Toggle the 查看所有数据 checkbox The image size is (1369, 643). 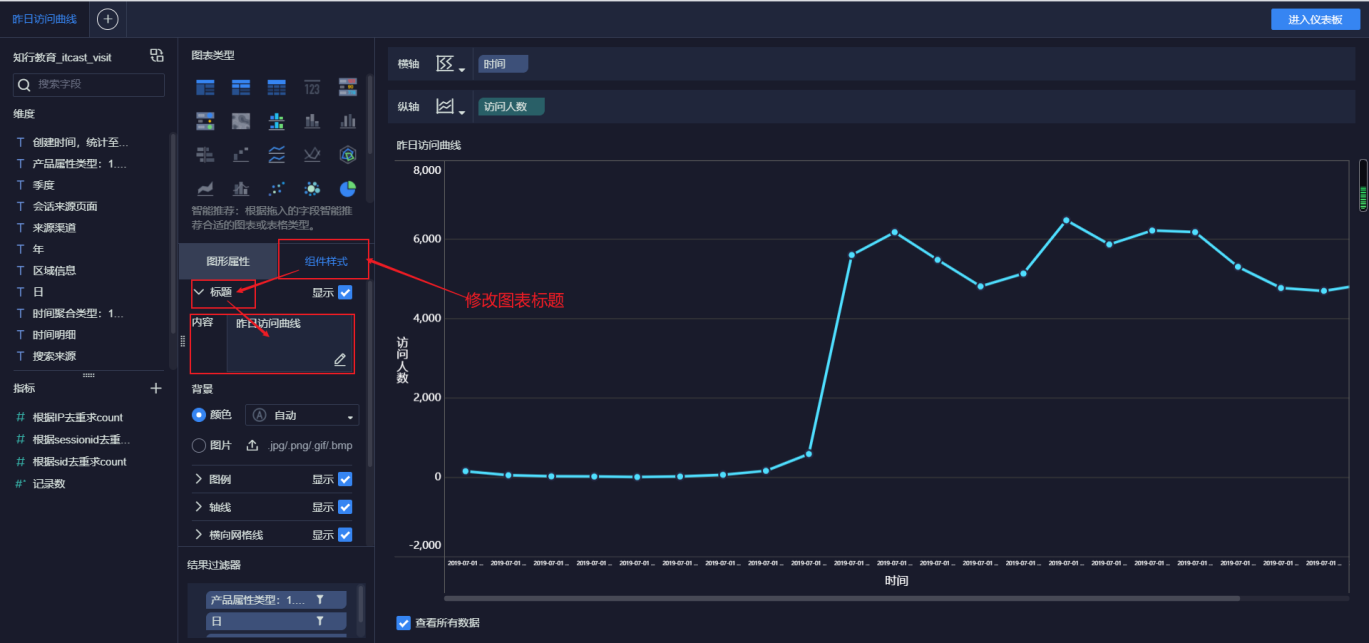point(404,623)
